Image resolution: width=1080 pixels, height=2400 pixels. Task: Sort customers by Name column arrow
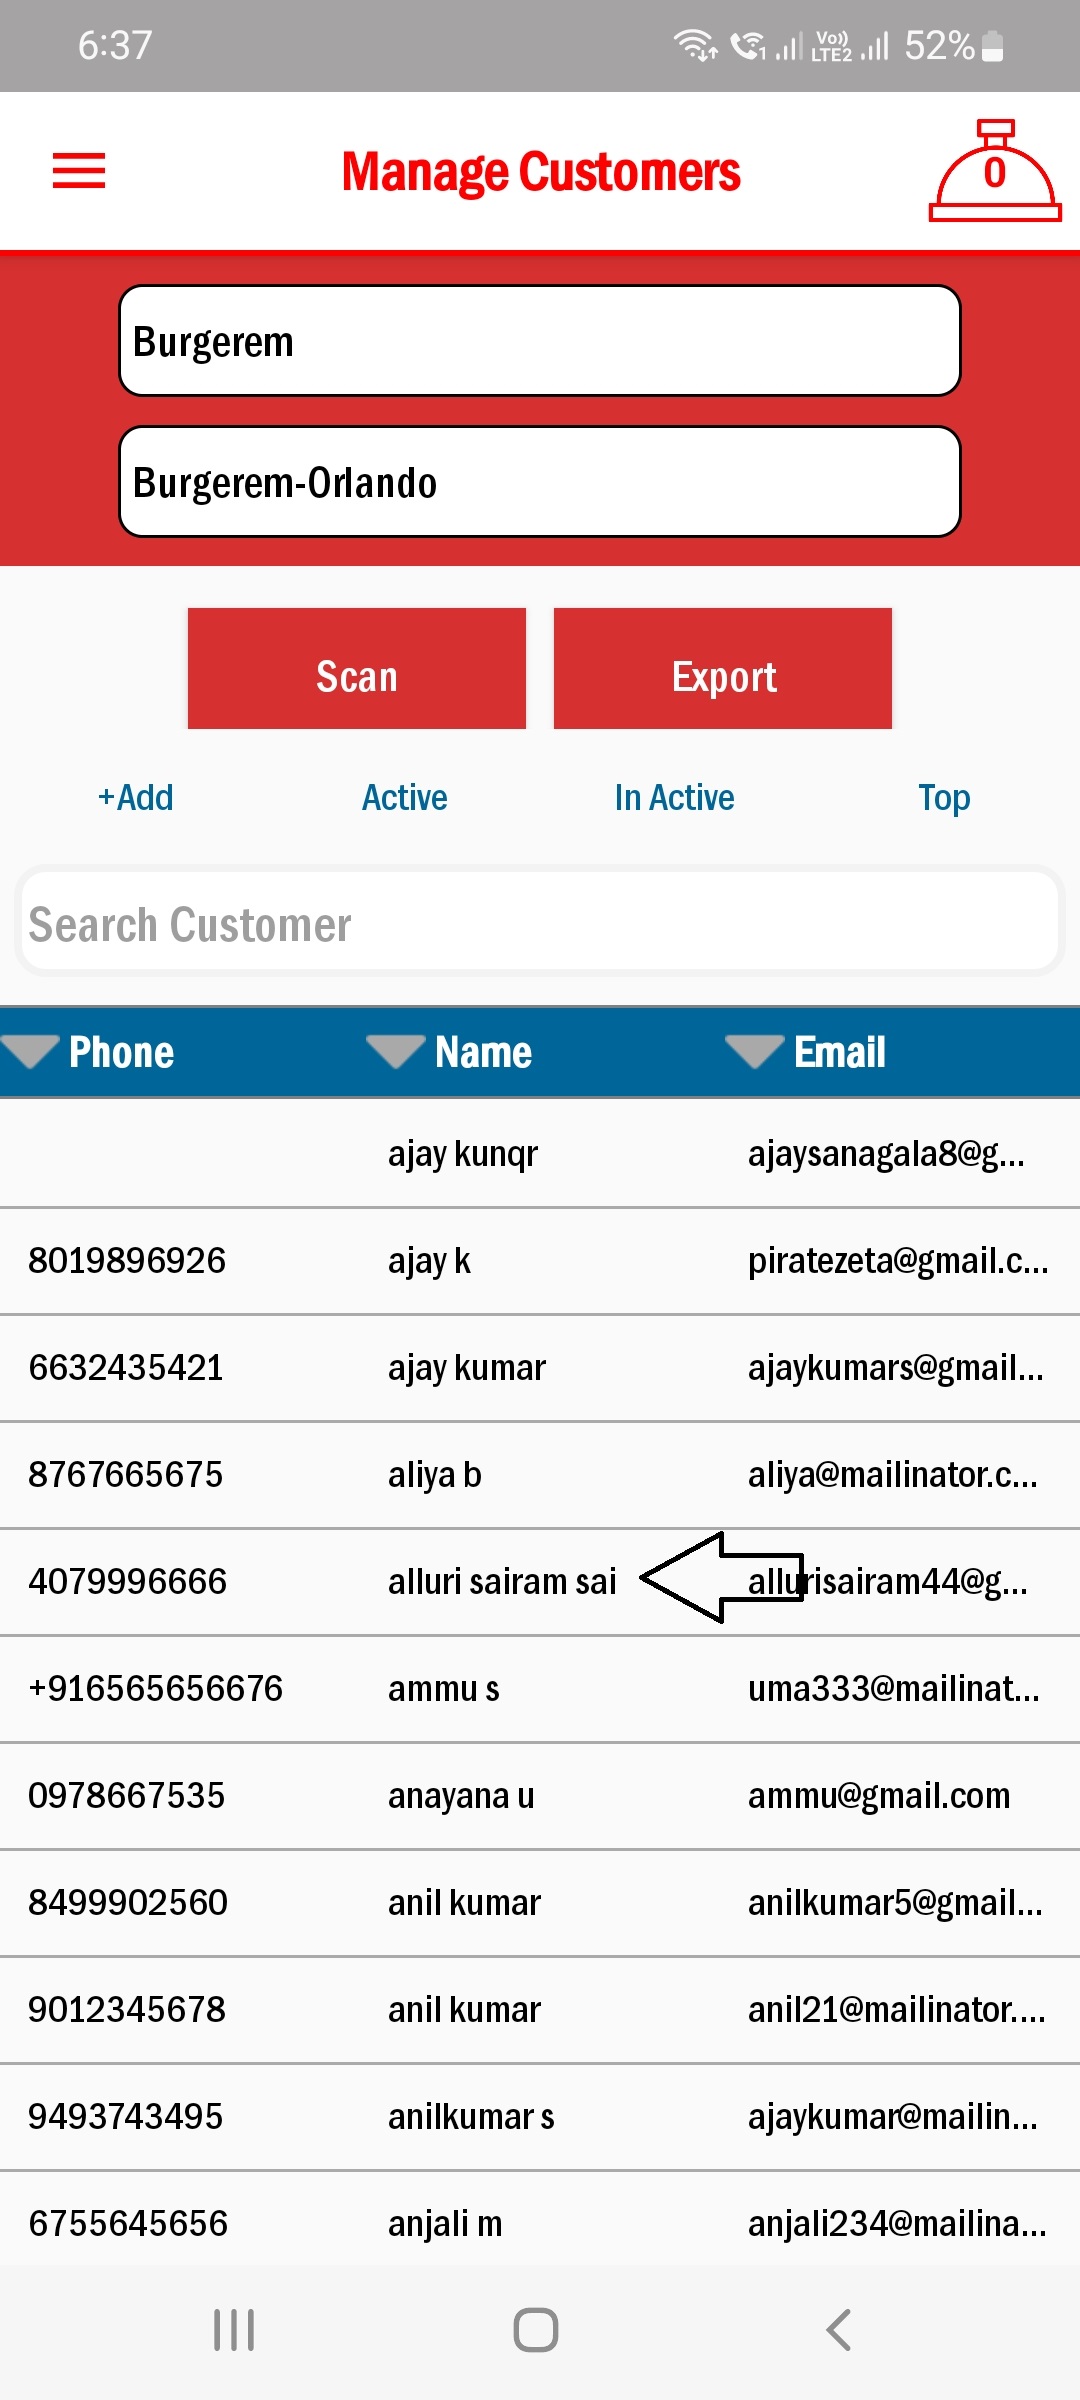click(396, 1051)
